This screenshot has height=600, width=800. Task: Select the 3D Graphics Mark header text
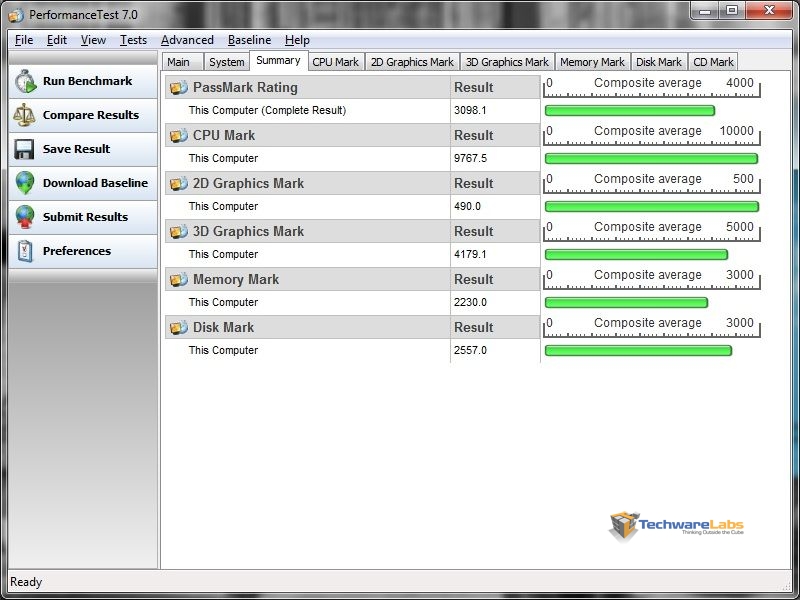(x=248, y=232)
